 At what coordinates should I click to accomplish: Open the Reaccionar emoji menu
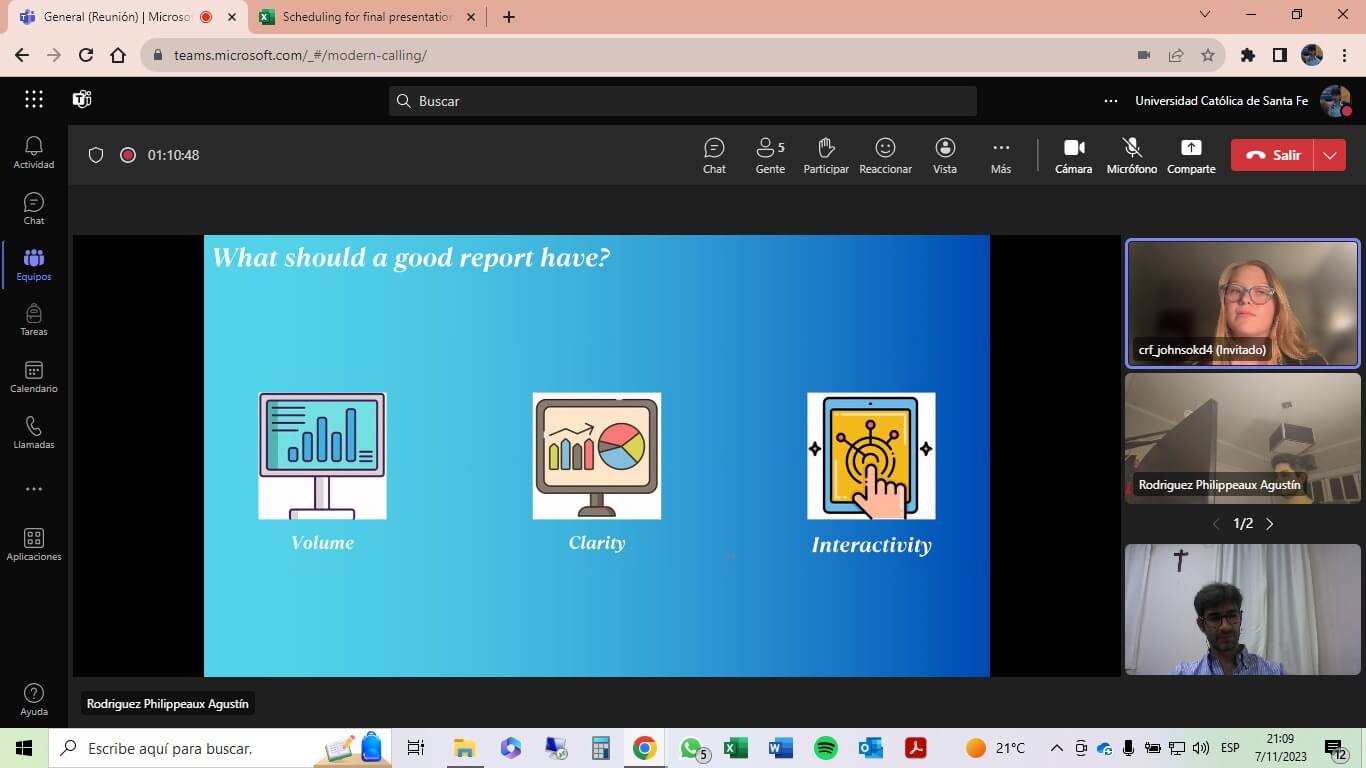885,155
